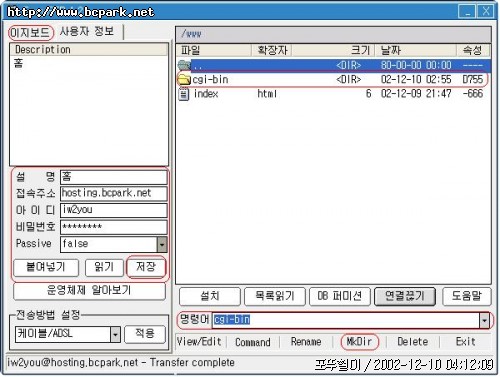Close the bcpark.net window
Image resolution: width=500 pixels, height=377 pixels.
(486, 12)
